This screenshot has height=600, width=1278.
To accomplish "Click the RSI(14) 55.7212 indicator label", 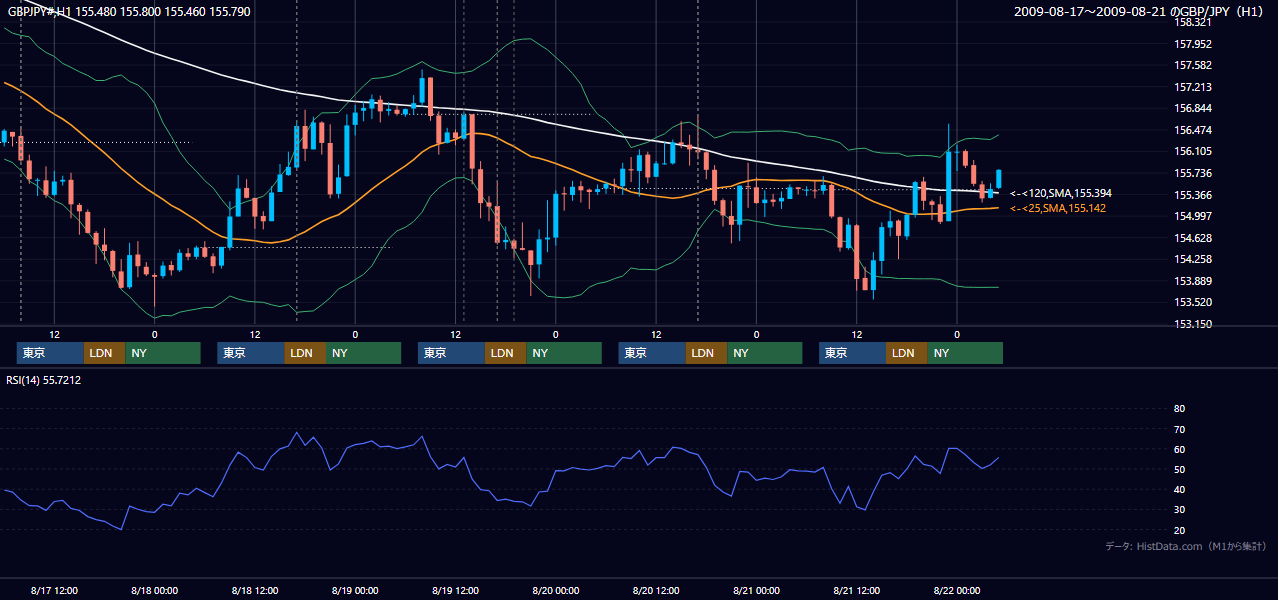I will pos(44,380).
